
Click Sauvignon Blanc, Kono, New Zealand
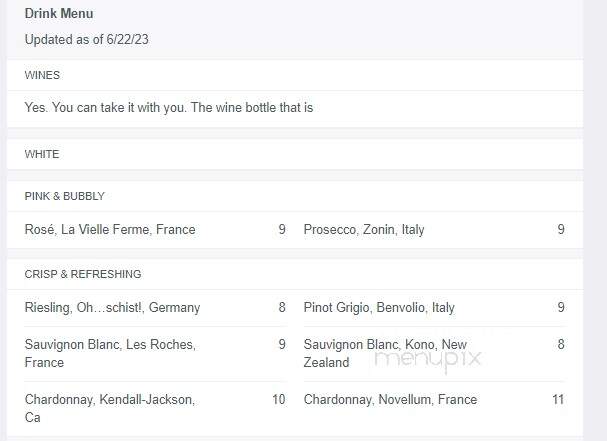pos(385,353)
